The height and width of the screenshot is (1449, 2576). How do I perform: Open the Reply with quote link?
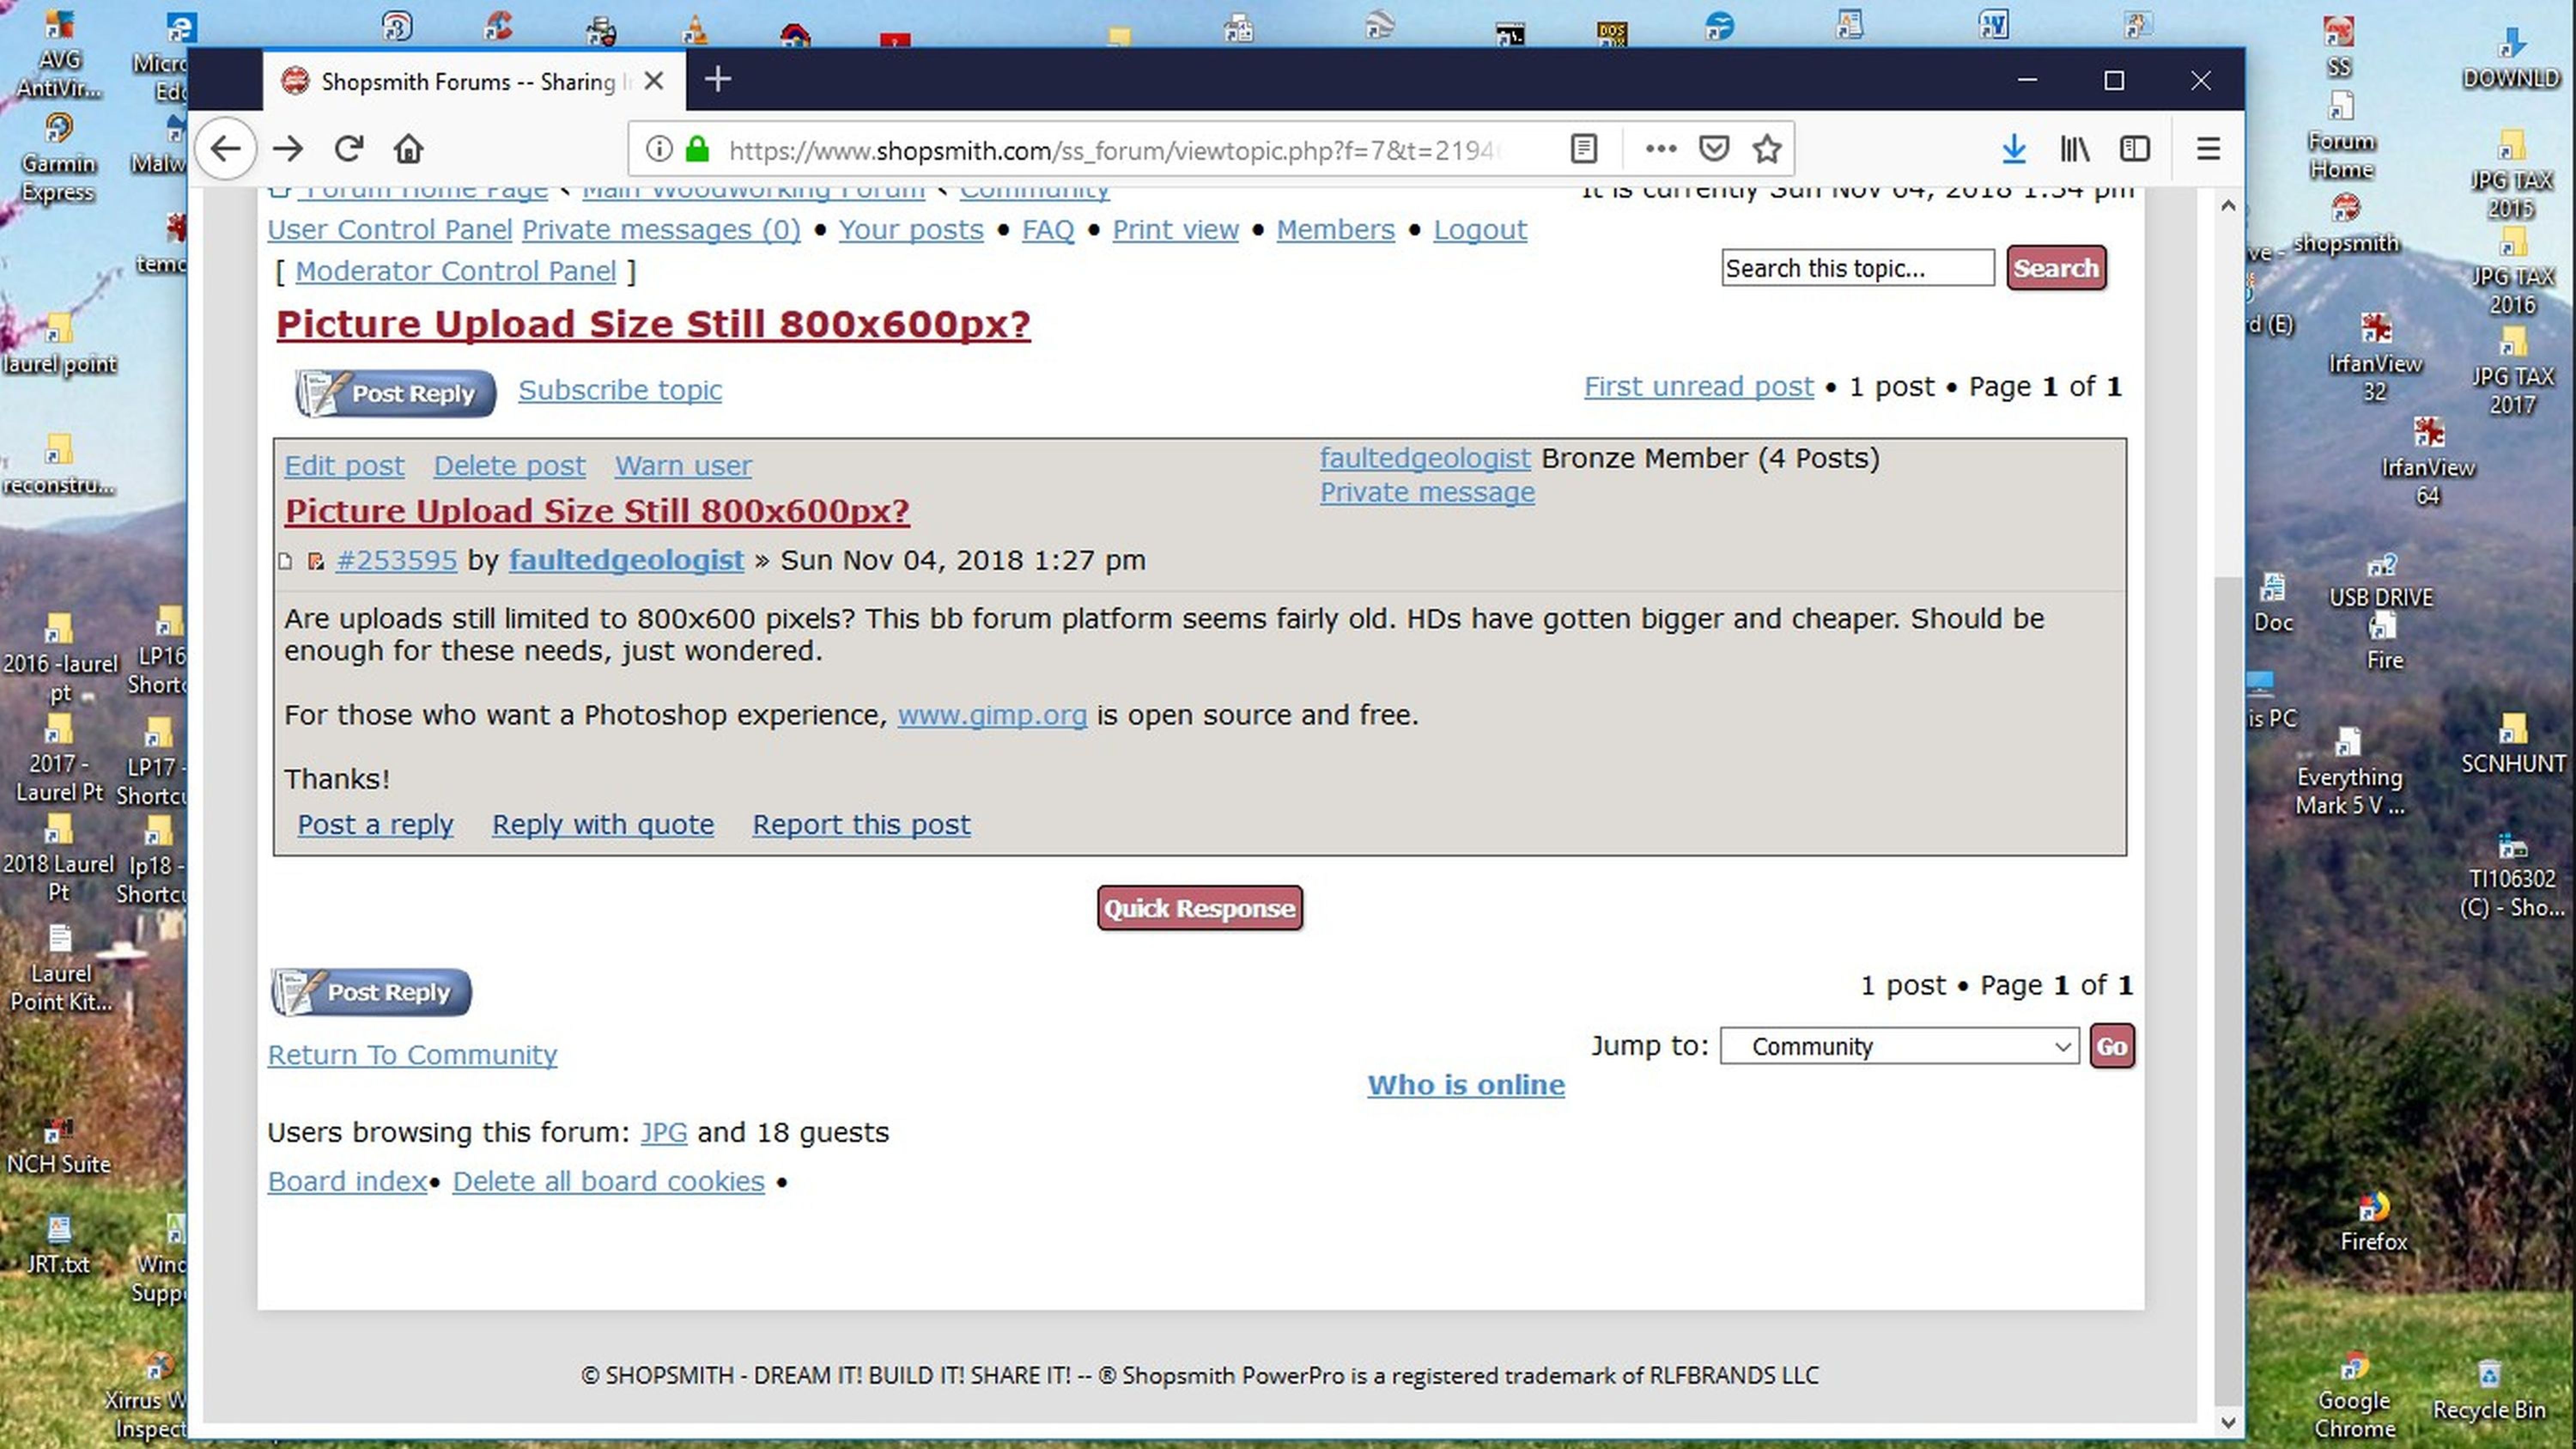603,825
